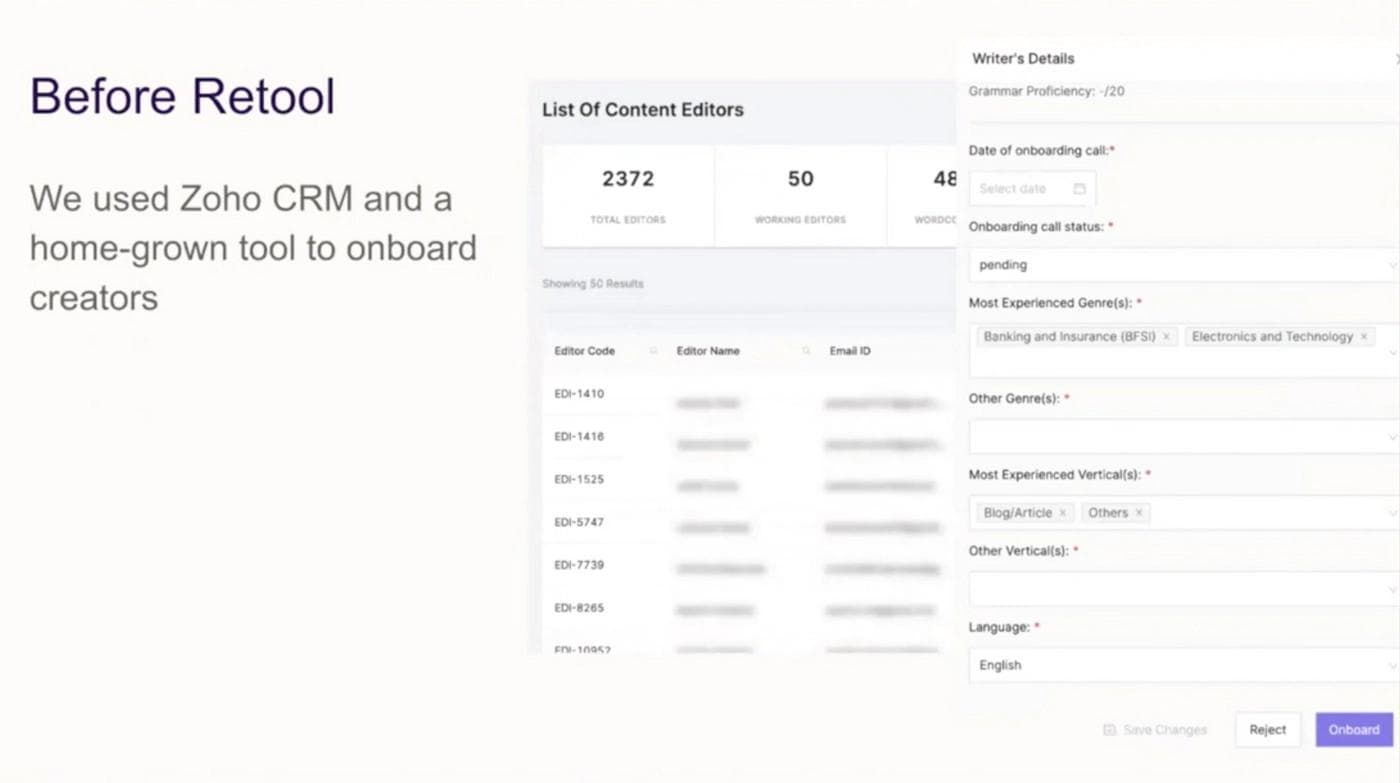Remove the Blog/Article vertical tag
Image resolution: width=1400 pixels, height=783 pixels.
tap(1062, 513)
